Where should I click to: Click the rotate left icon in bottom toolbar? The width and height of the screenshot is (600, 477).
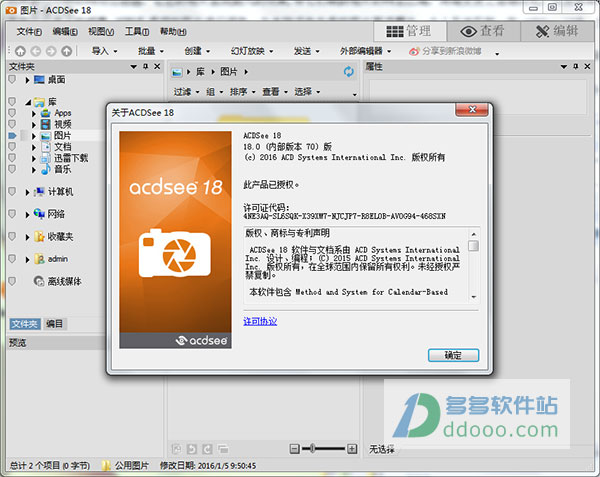(x=192, y=449)
